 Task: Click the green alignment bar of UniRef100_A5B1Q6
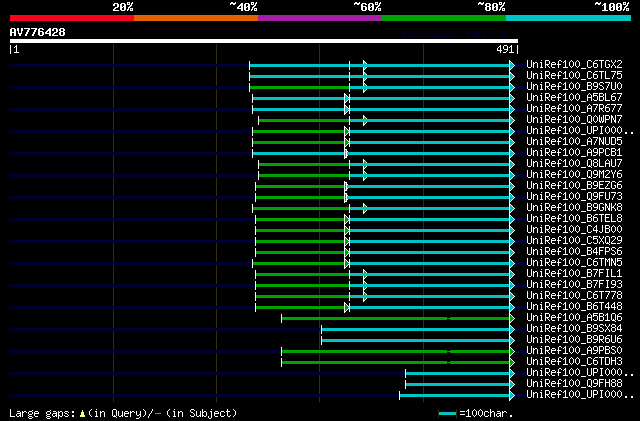[396, 318]
